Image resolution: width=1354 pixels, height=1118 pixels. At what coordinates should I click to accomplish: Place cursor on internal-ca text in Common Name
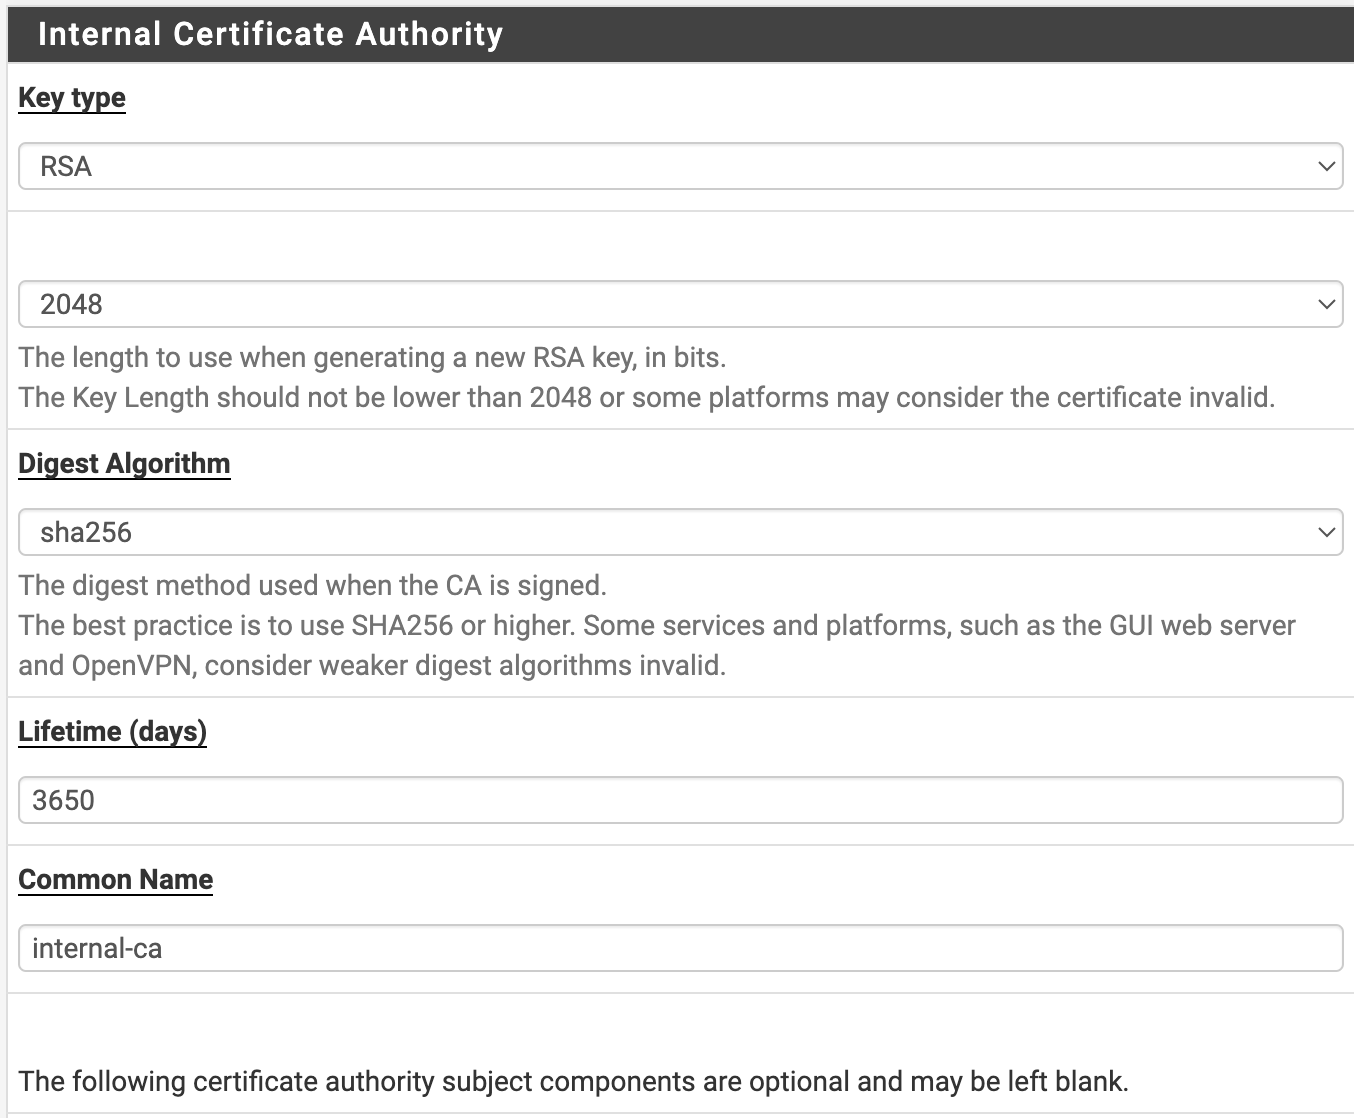pos(97,949)
